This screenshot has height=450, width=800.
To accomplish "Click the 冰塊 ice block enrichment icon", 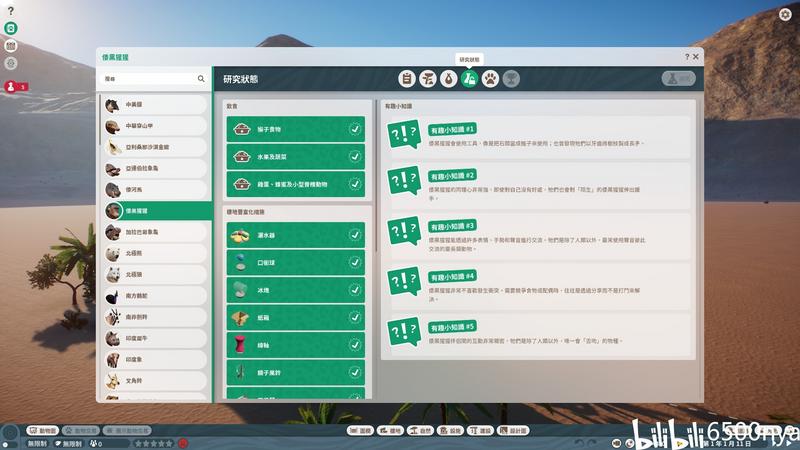I will point(240,290).
